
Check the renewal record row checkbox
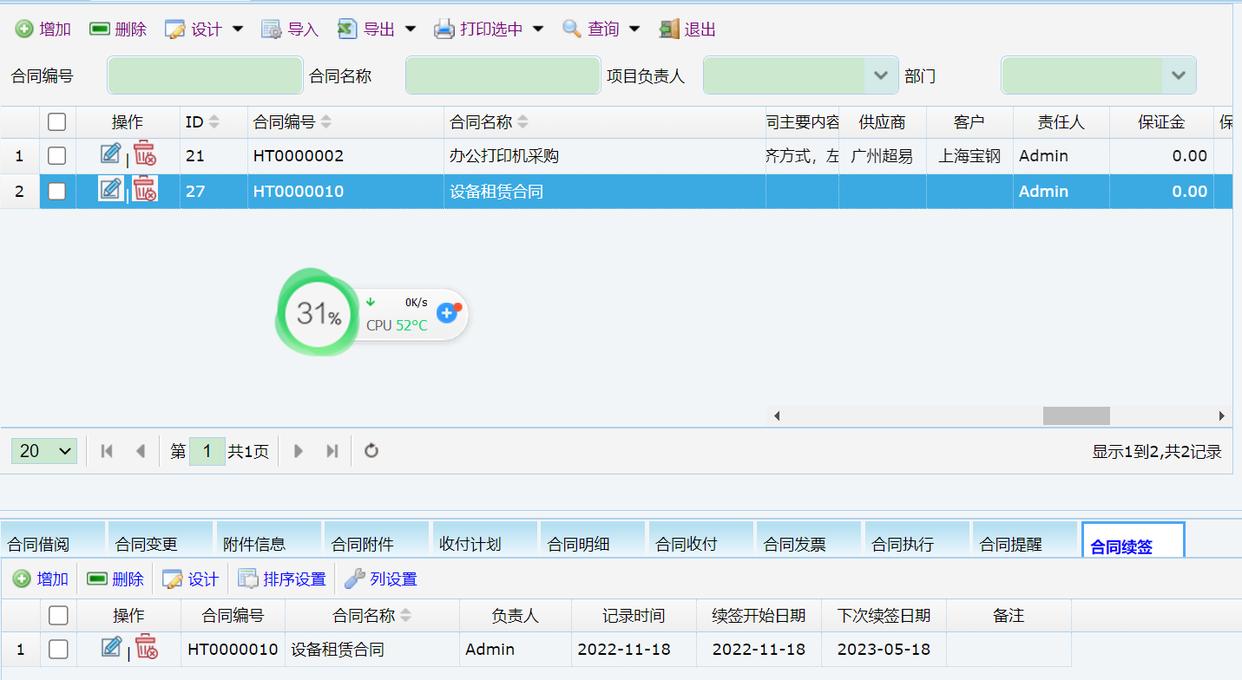[58, 649]
